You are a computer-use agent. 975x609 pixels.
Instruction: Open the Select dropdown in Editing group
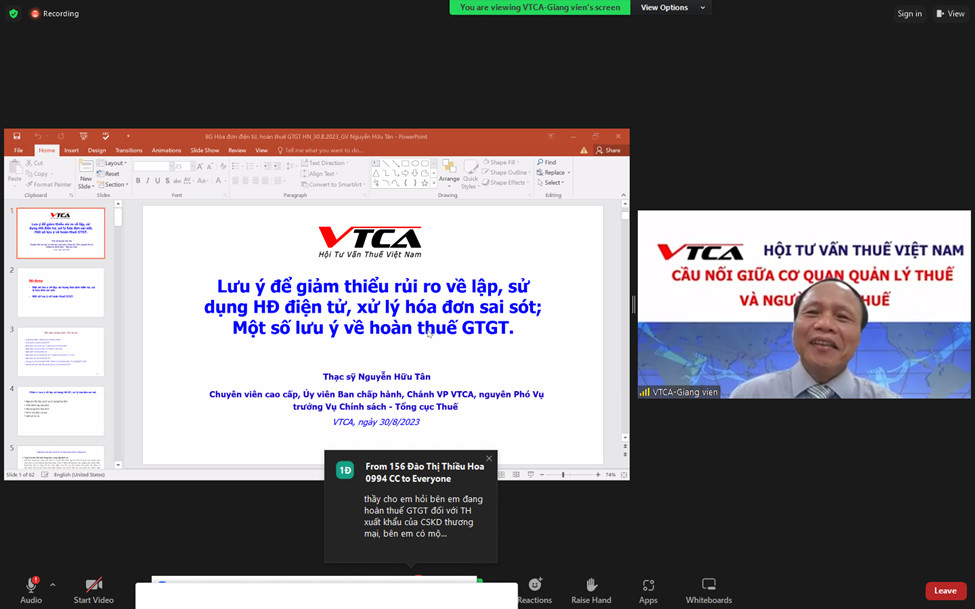(551, 182)
